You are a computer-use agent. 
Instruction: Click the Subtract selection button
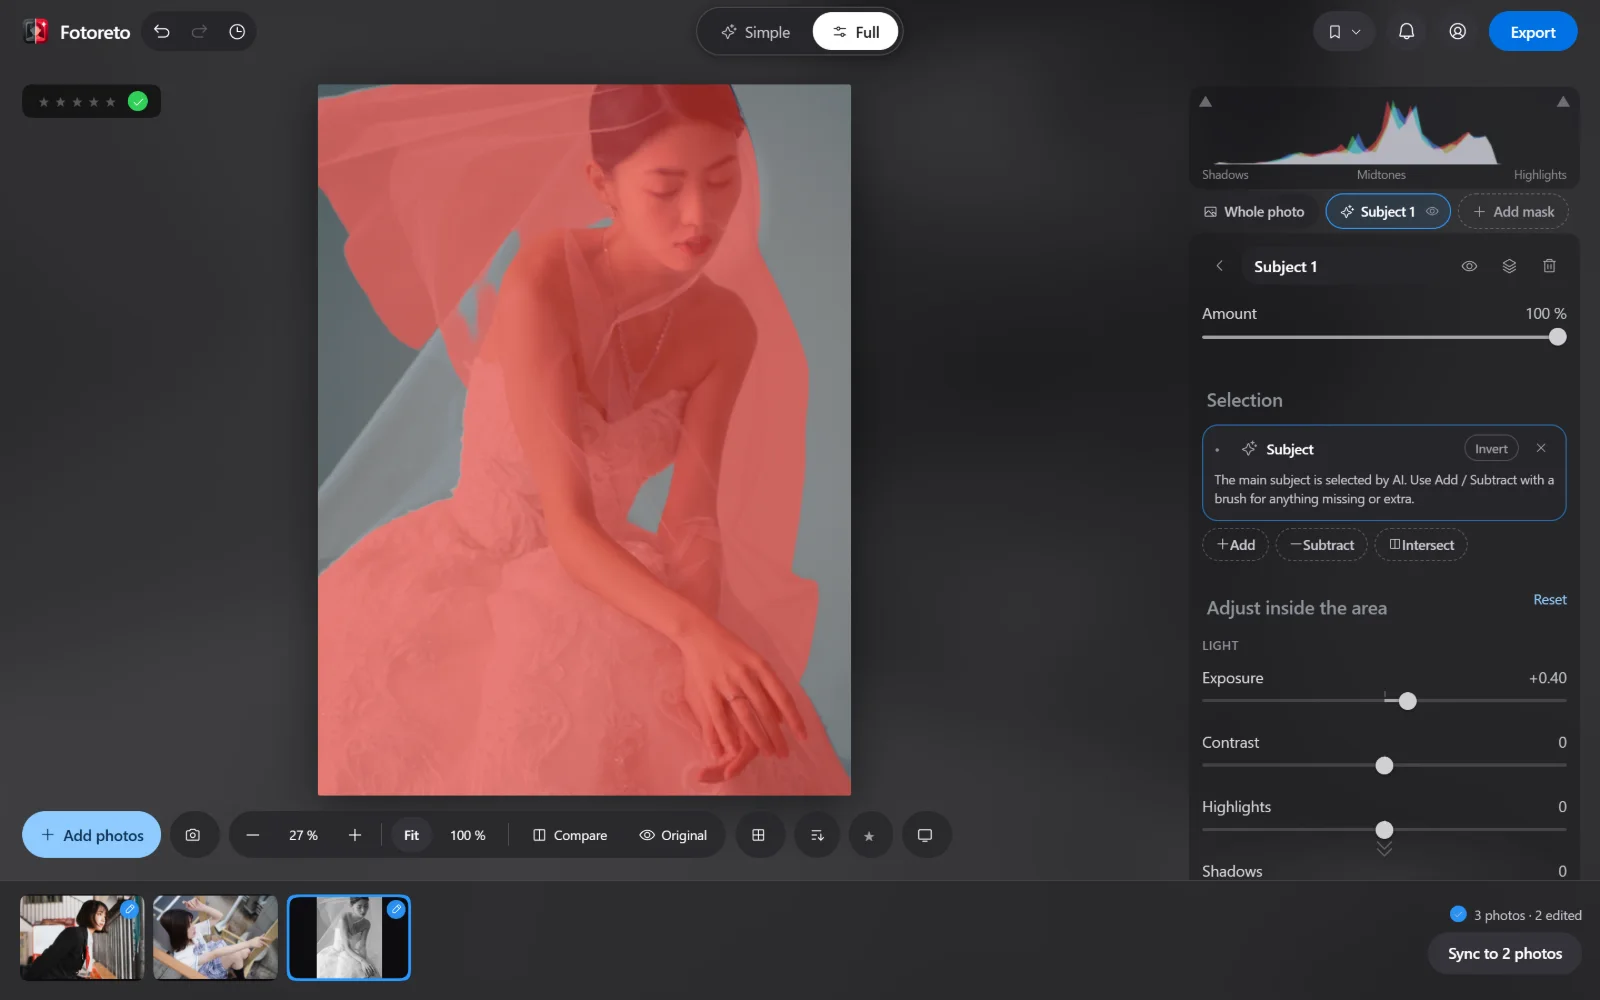[1321, 545]
